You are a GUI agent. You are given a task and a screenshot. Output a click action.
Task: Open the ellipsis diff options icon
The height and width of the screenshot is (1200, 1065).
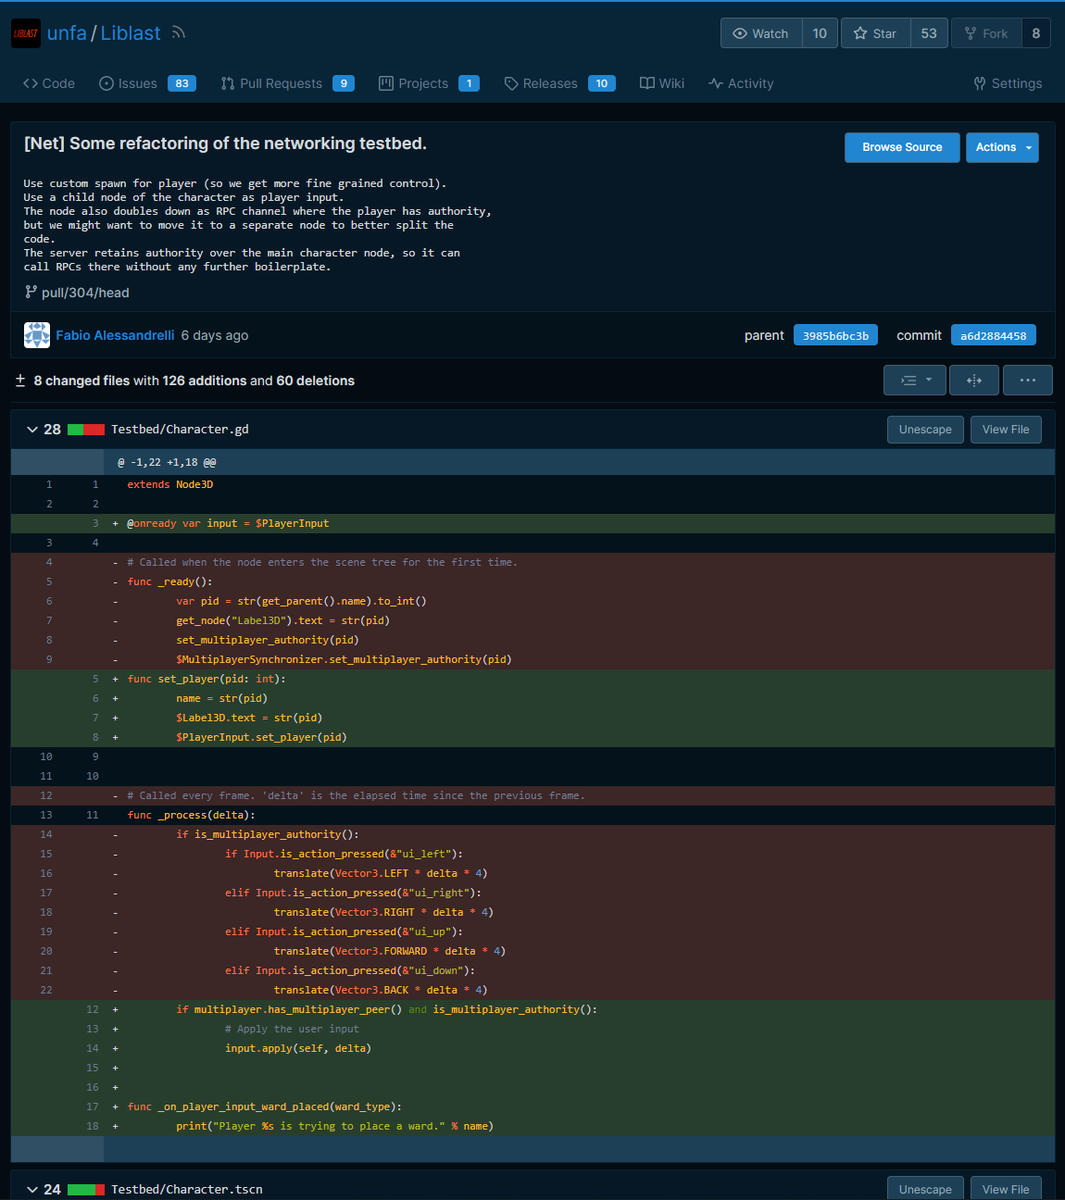1027,380
